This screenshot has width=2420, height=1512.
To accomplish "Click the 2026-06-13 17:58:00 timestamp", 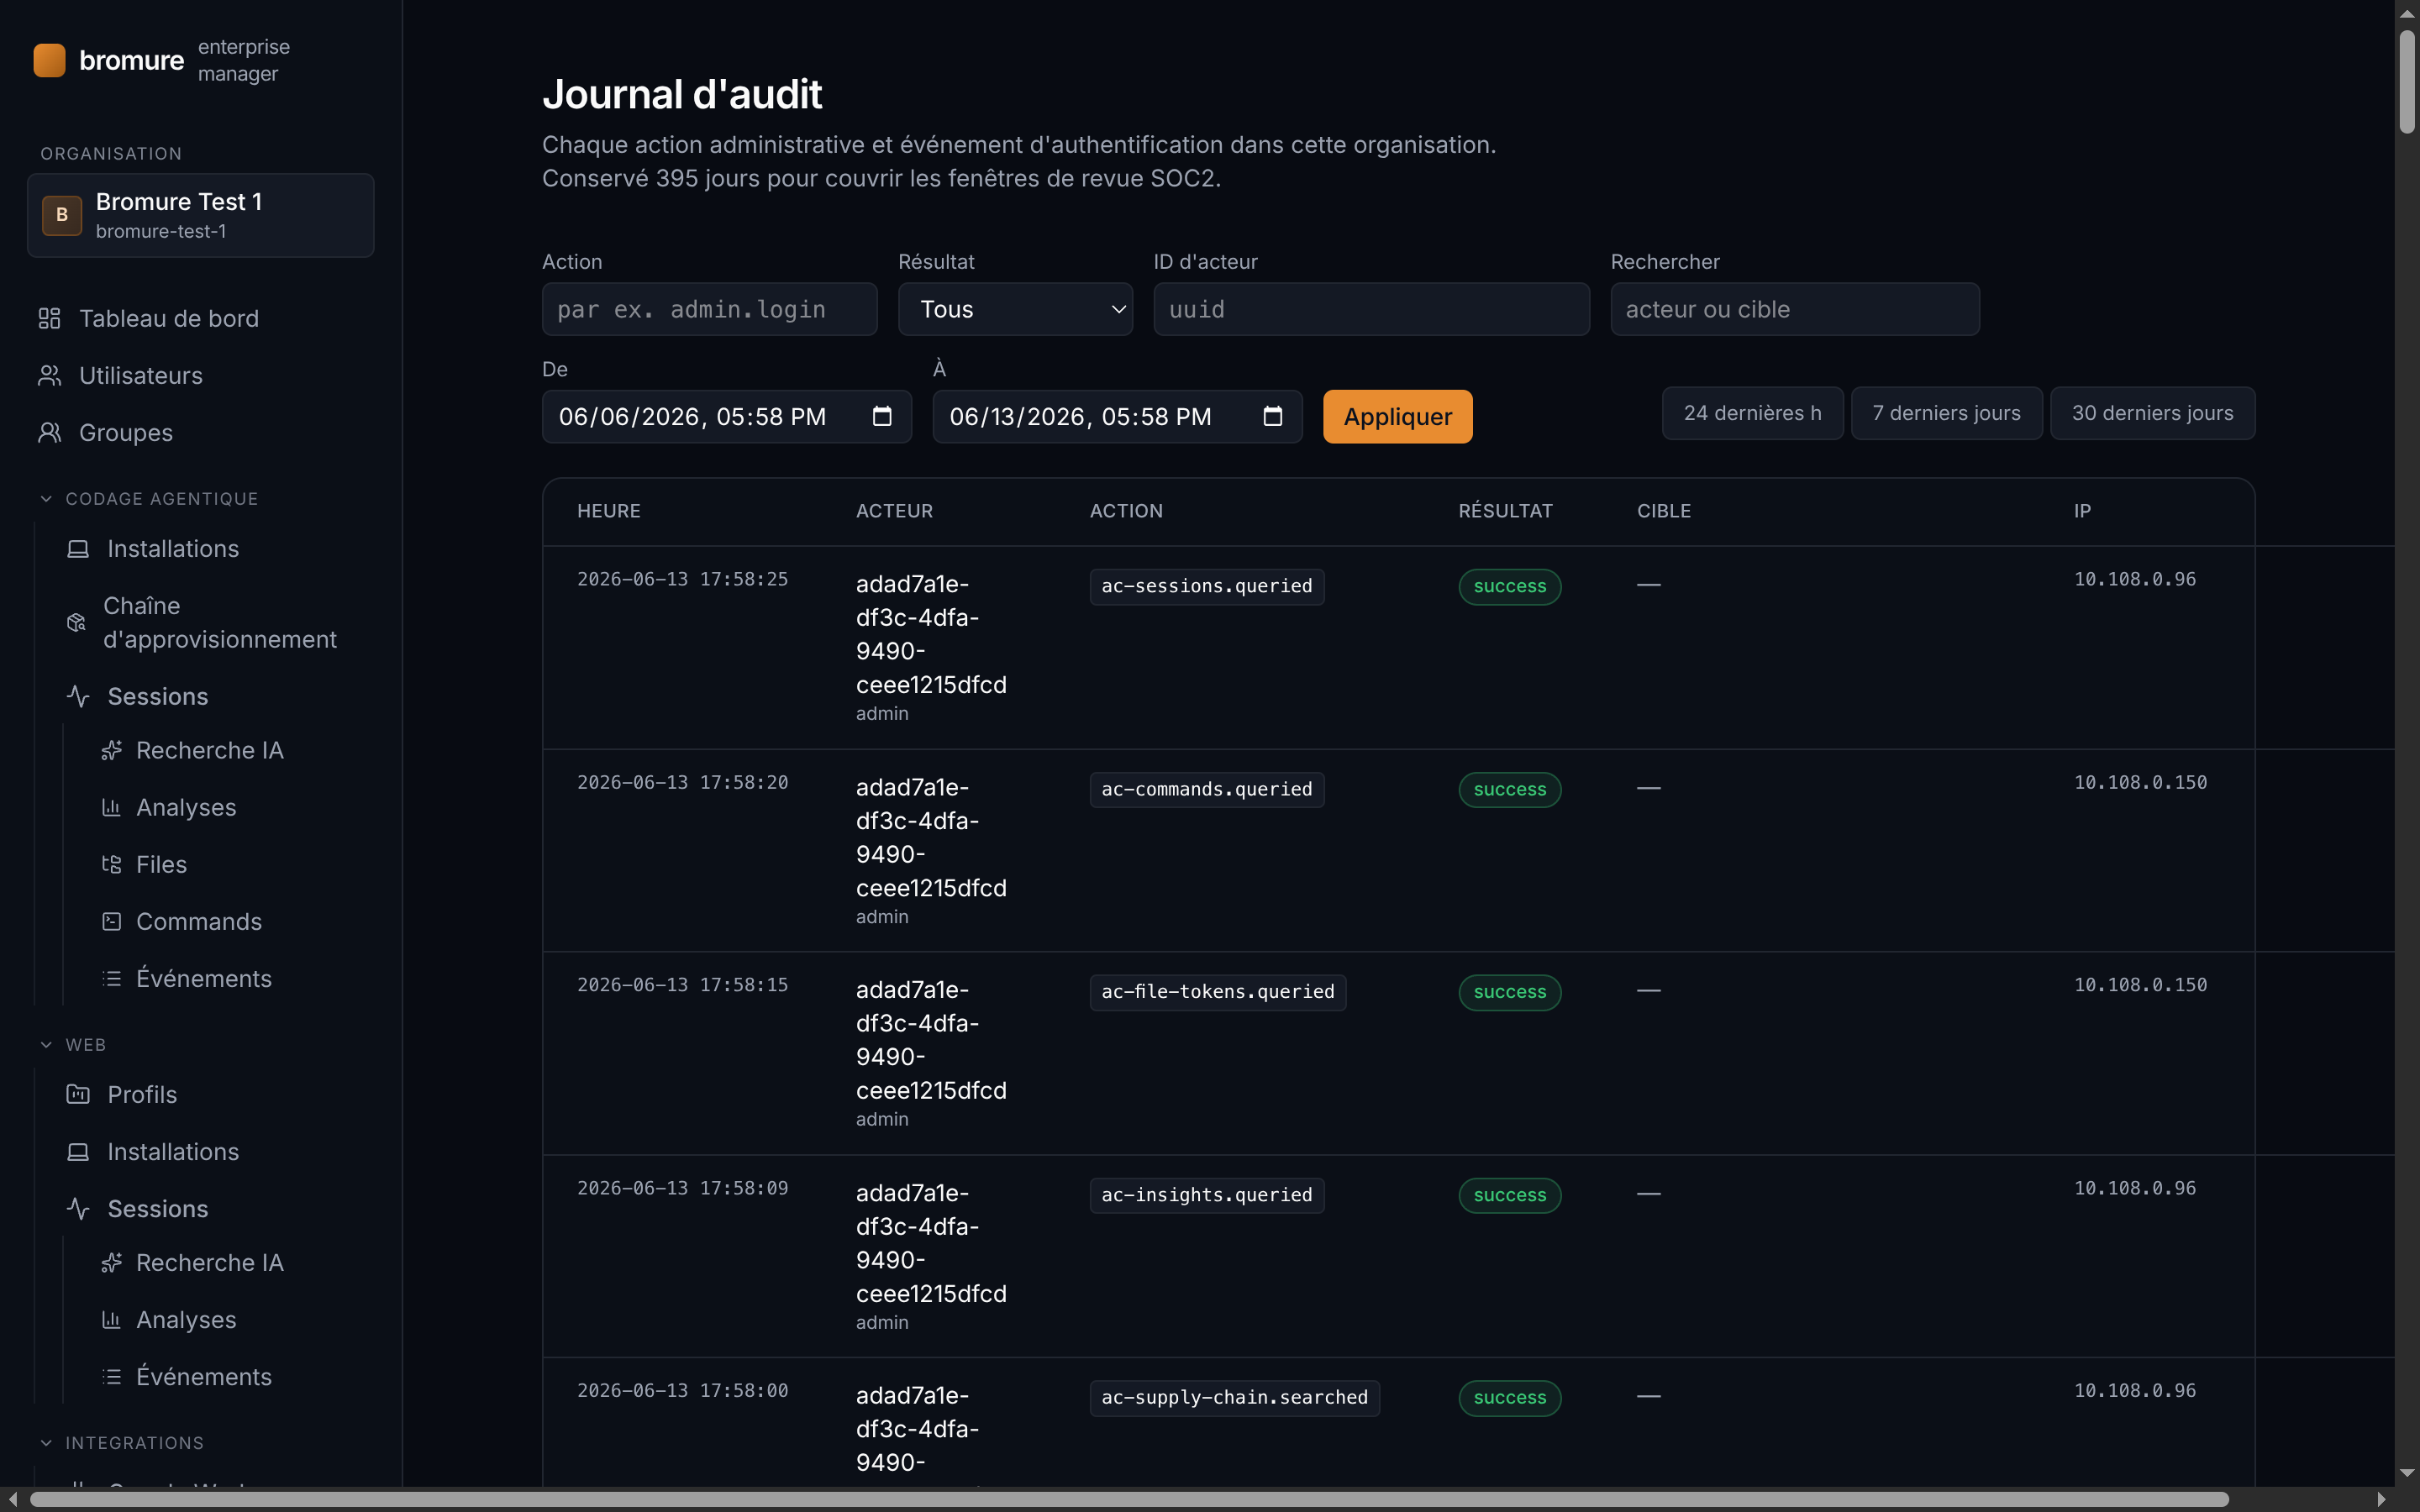I will click(682, 1390).
